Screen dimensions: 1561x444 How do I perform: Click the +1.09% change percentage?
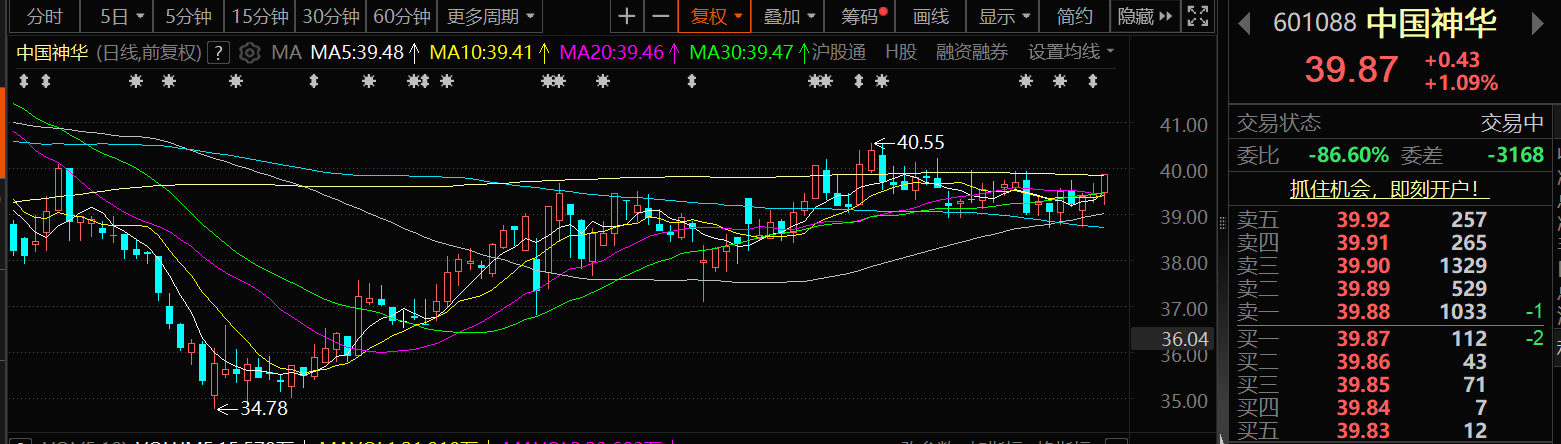1460,83
